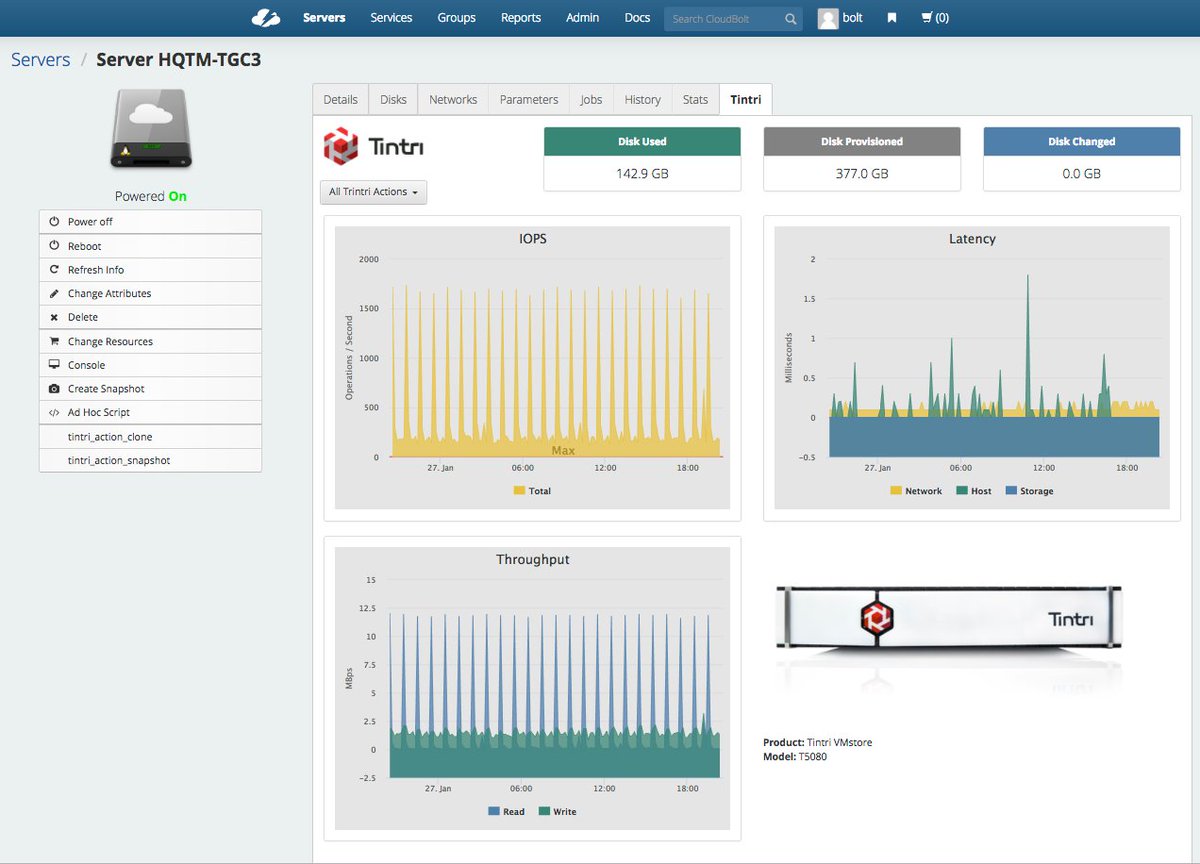1200x864 pixels.
Task: Toggle Host series in Latency legend
Action: pyautogui.click(x=974, y=491)
